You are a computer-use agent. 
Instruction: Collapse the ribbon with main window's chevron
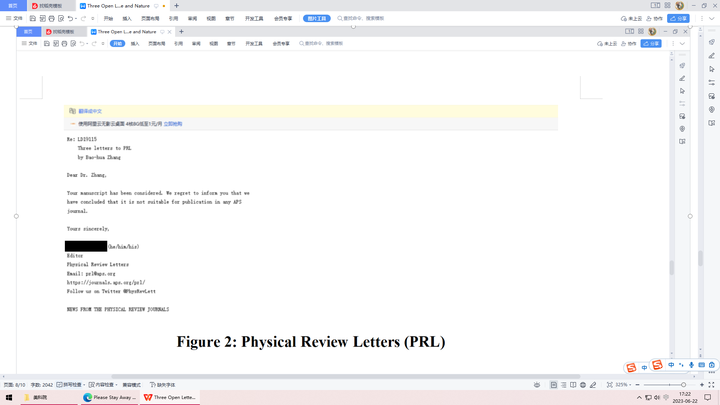712,18
